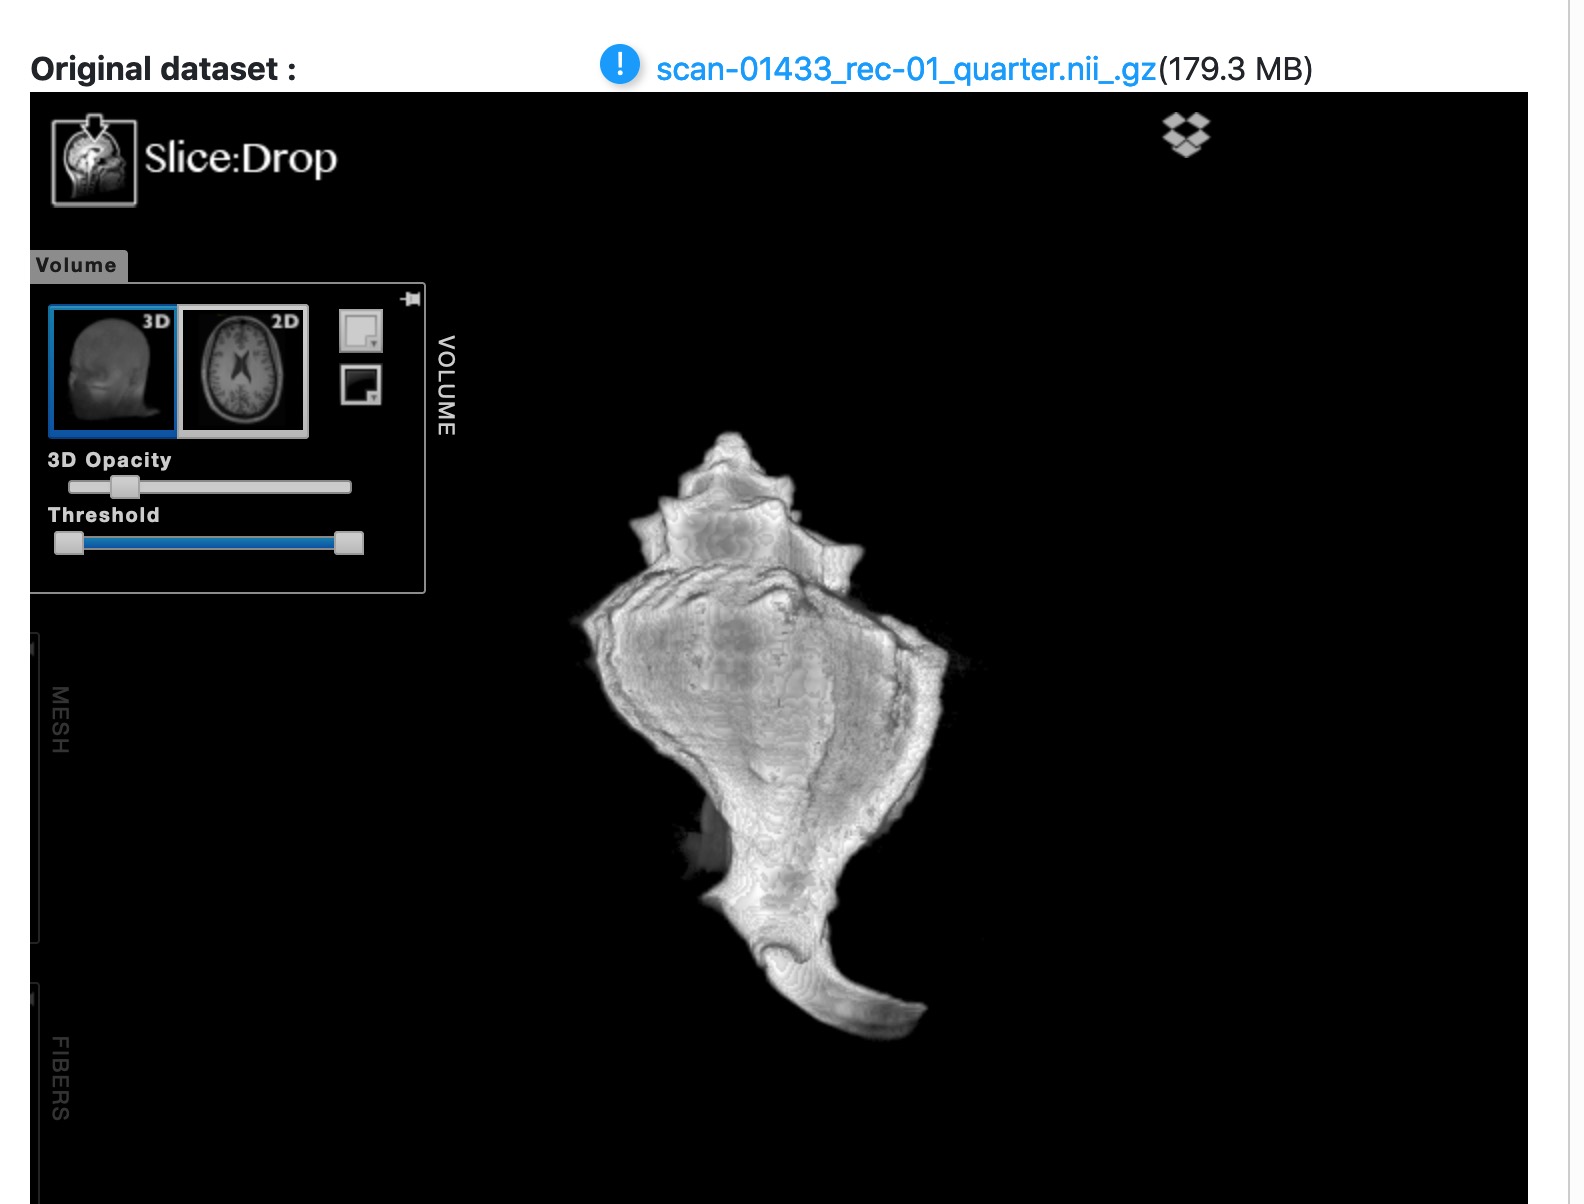Viewport: 1584px width, 1204px height.
Task: Click the 3D Opacity label
Action: (110, 460)
